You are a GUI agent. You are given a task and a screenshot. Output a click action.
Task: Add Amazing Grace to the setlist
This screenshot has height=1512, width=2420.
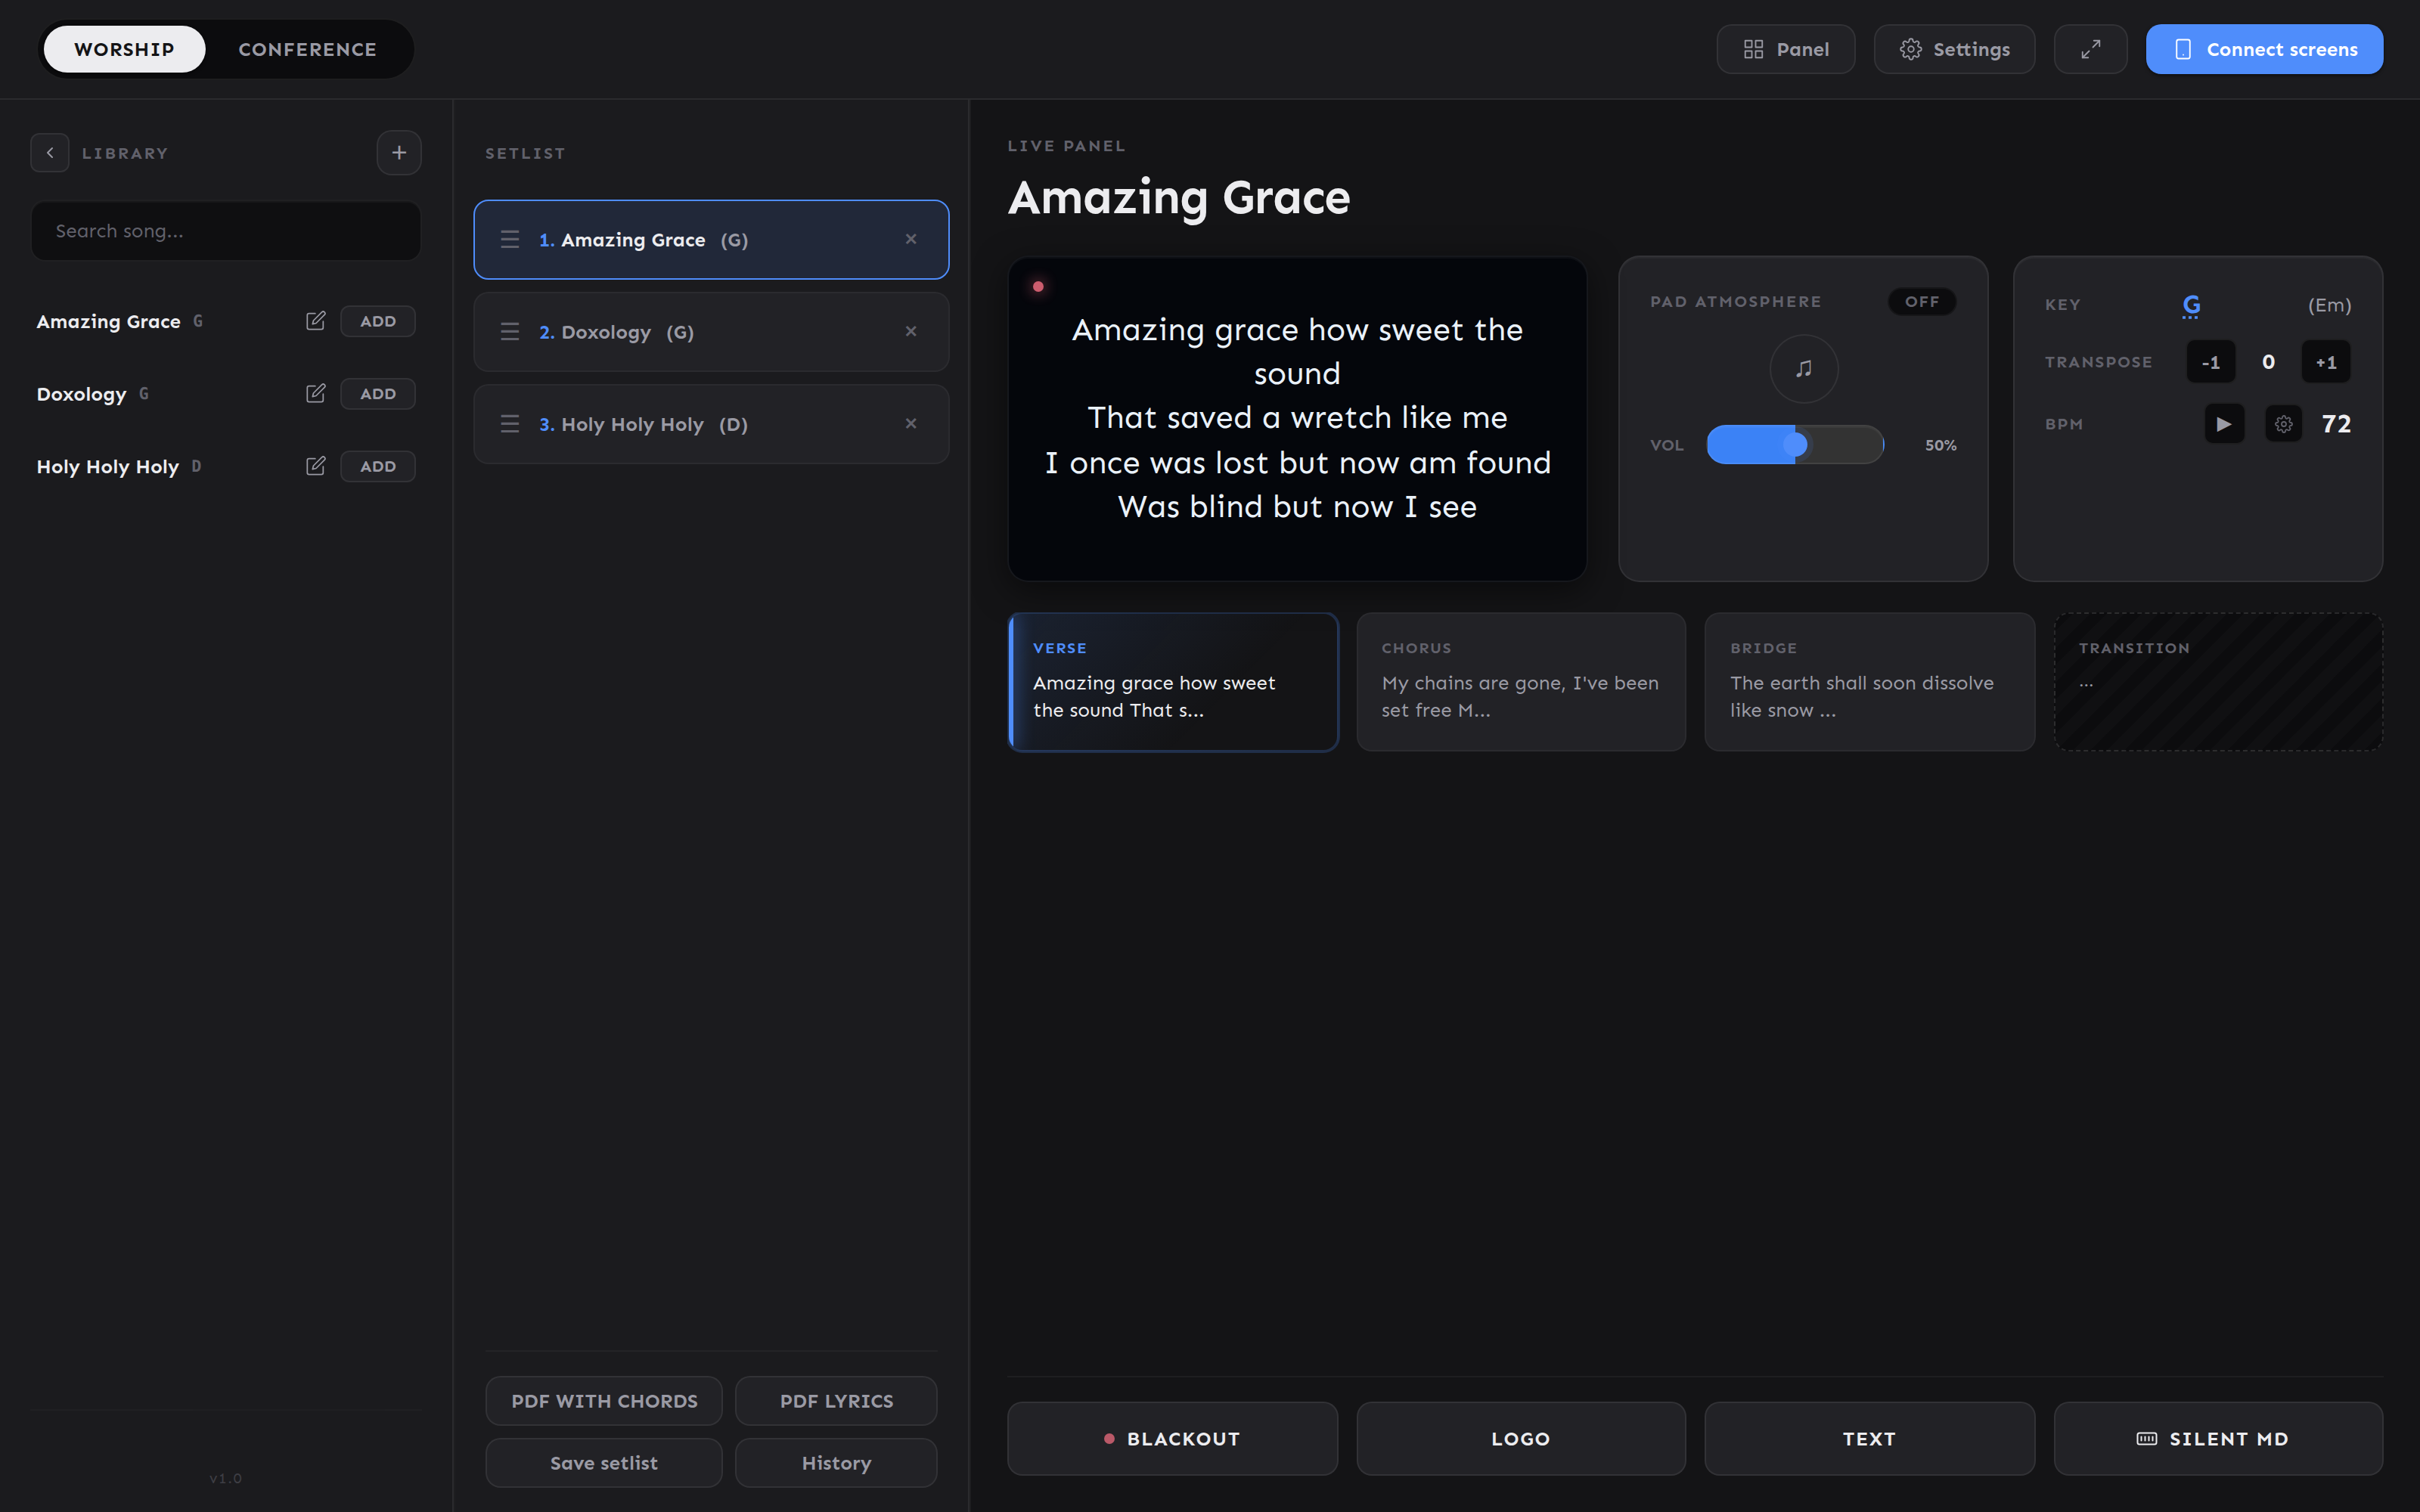(378, 321)
